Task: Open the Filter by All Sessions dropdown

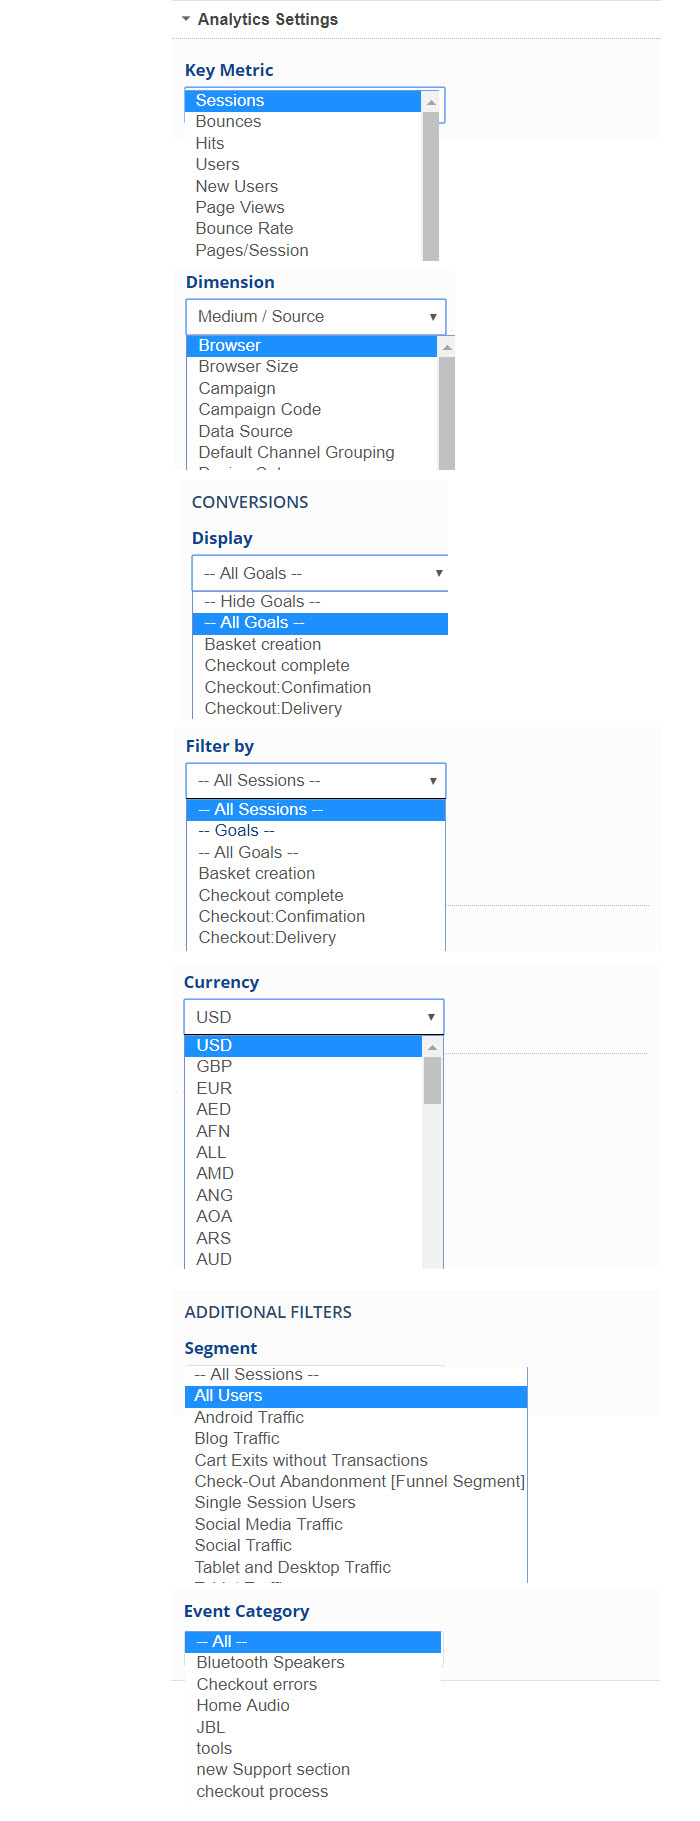Action: click(315, 780)
